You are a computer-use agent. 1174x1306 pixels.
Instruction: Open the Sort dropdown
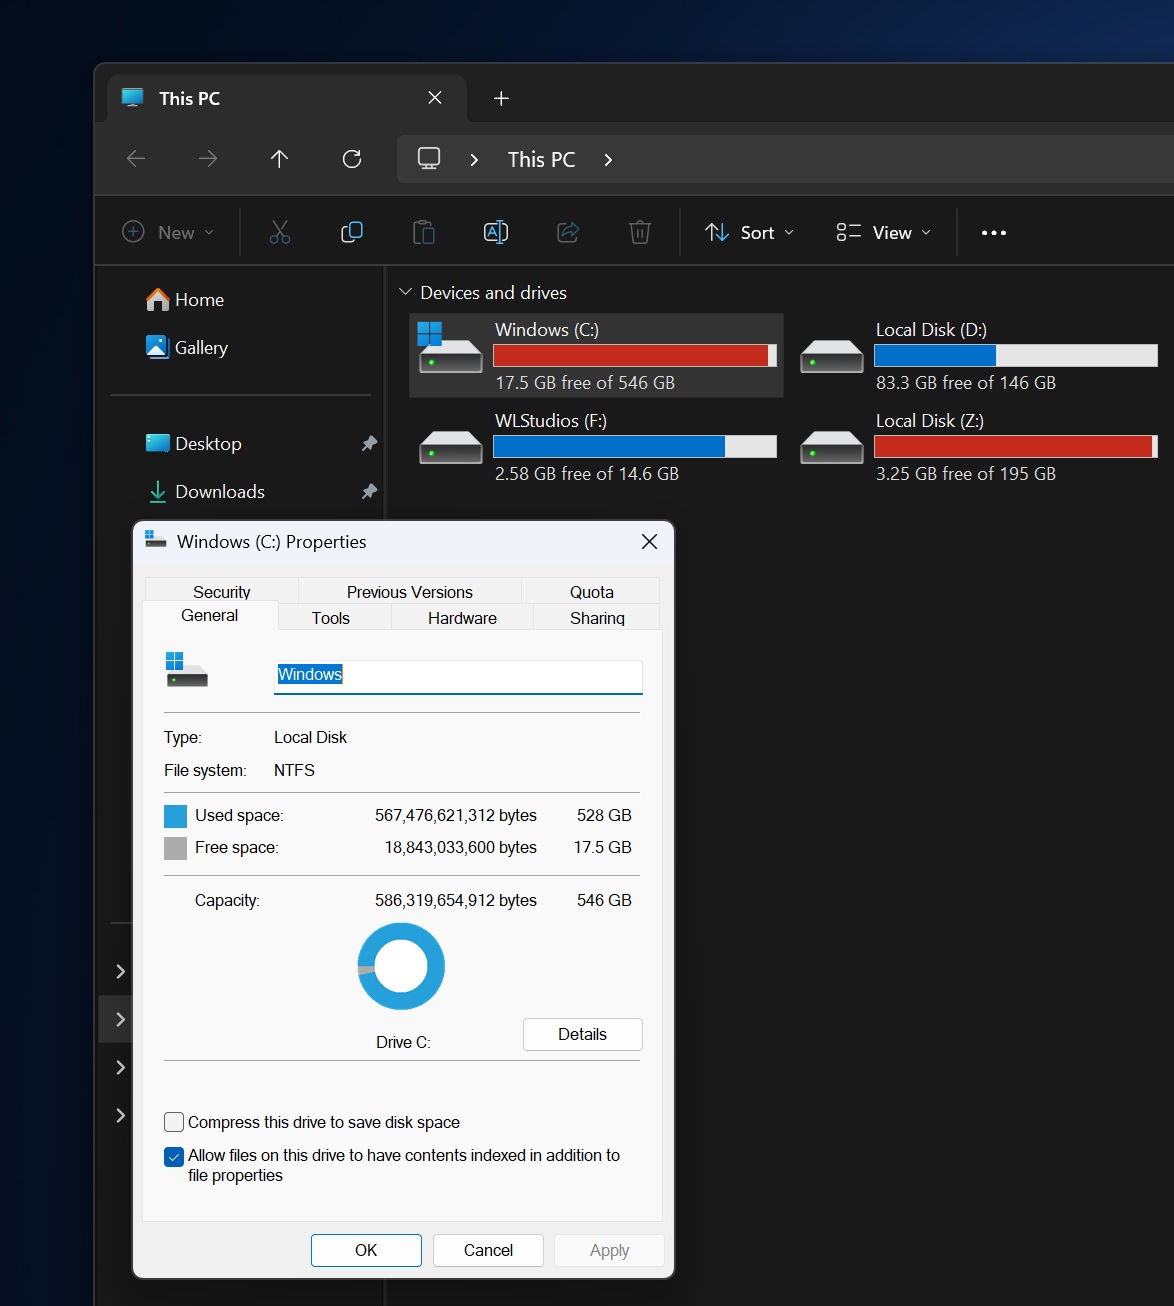748,231
